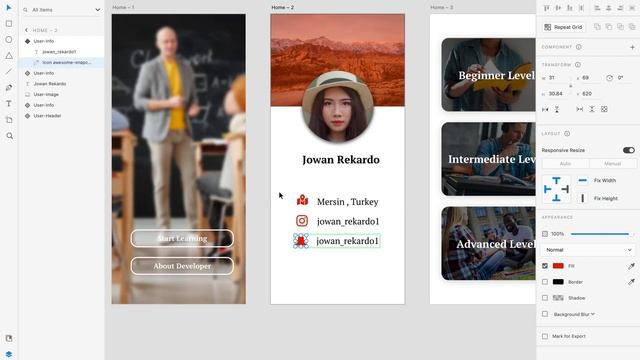Click the Flip Horizontally icon
640x360 pixels.
(x=545, y=109)
